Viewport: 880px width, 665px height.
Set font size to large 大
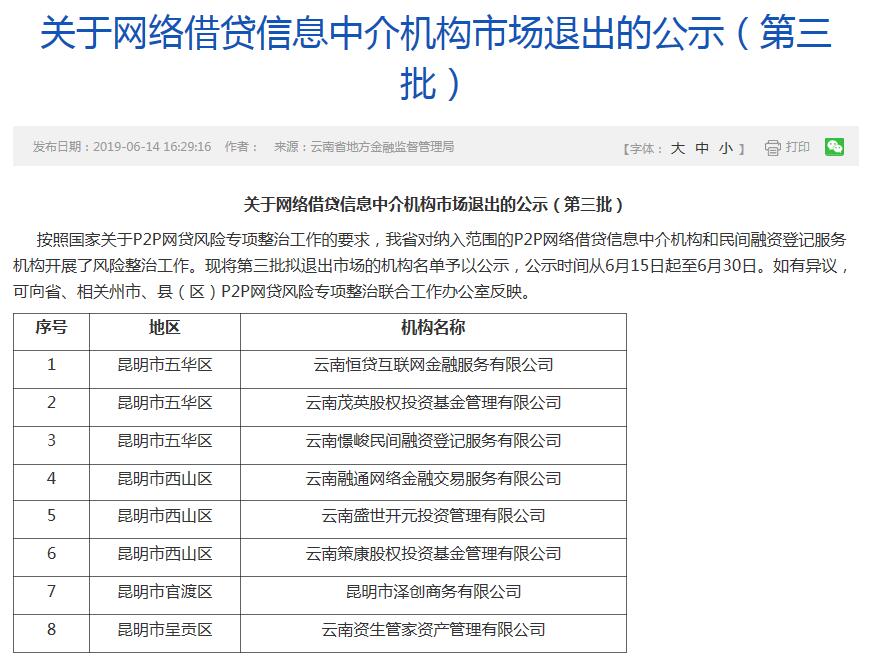[x=677, y=148]
